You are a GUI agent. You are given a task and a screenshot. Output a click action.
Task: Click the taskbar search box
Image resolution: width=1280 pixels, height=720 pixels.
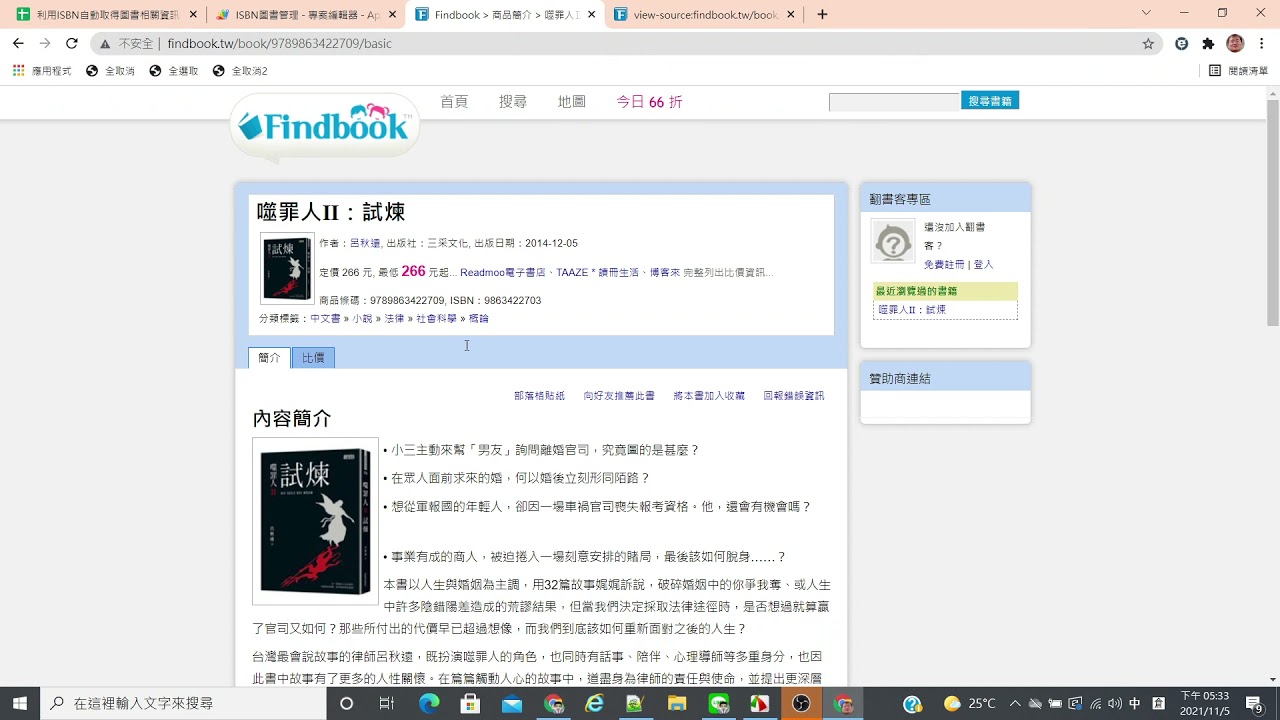(183, 703)
